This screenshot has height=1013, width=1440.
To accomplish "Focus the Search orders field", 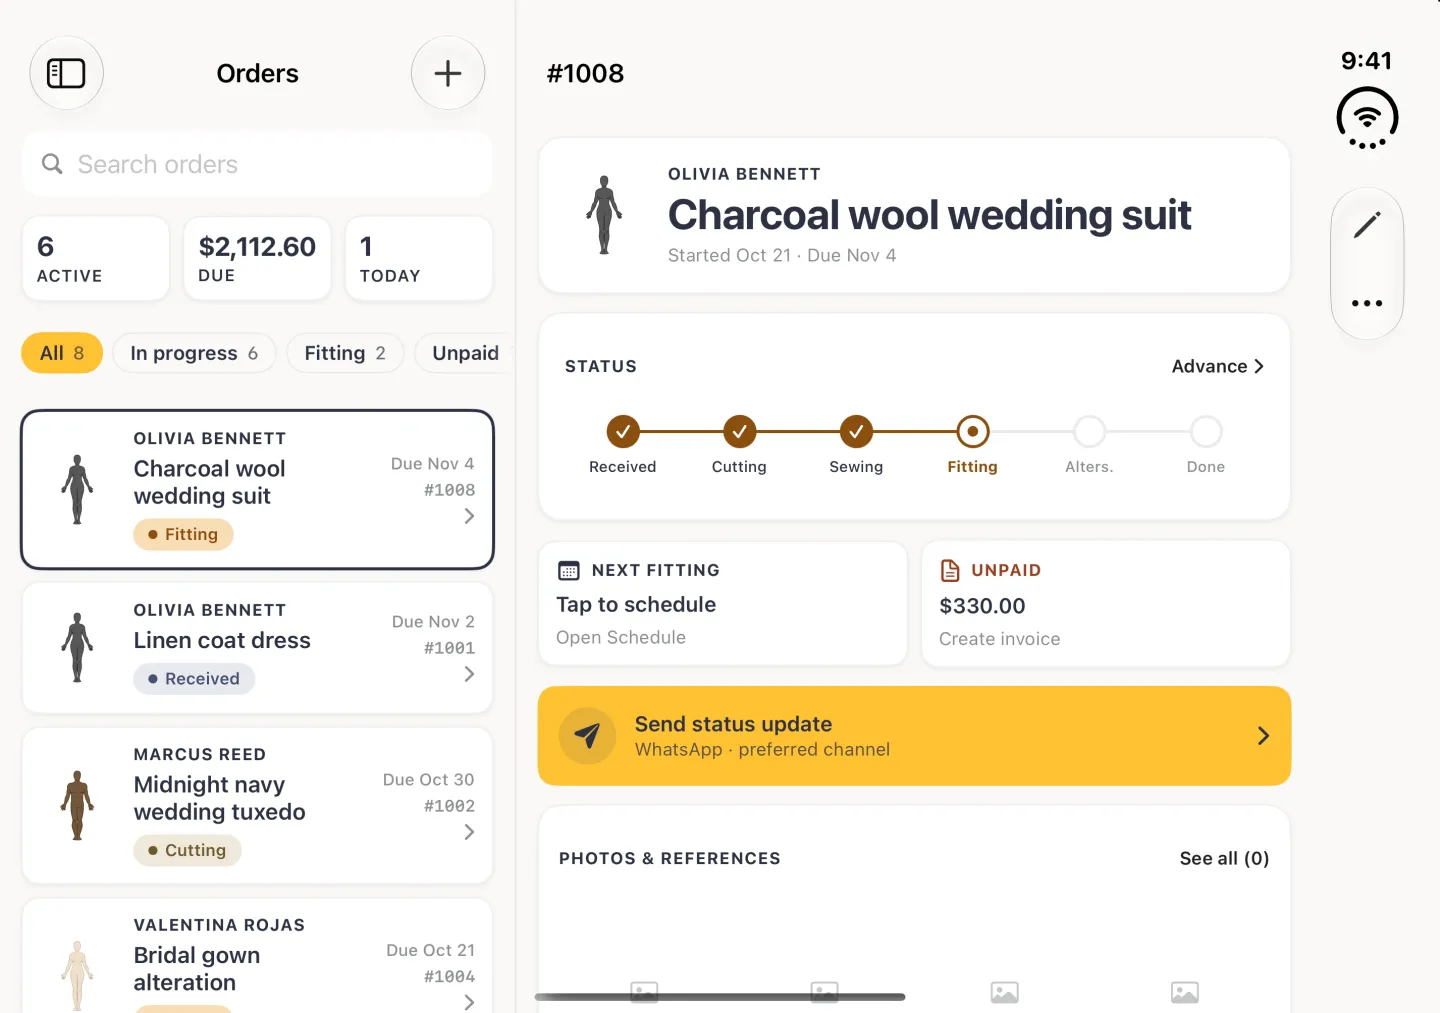I will coord(257,164).
